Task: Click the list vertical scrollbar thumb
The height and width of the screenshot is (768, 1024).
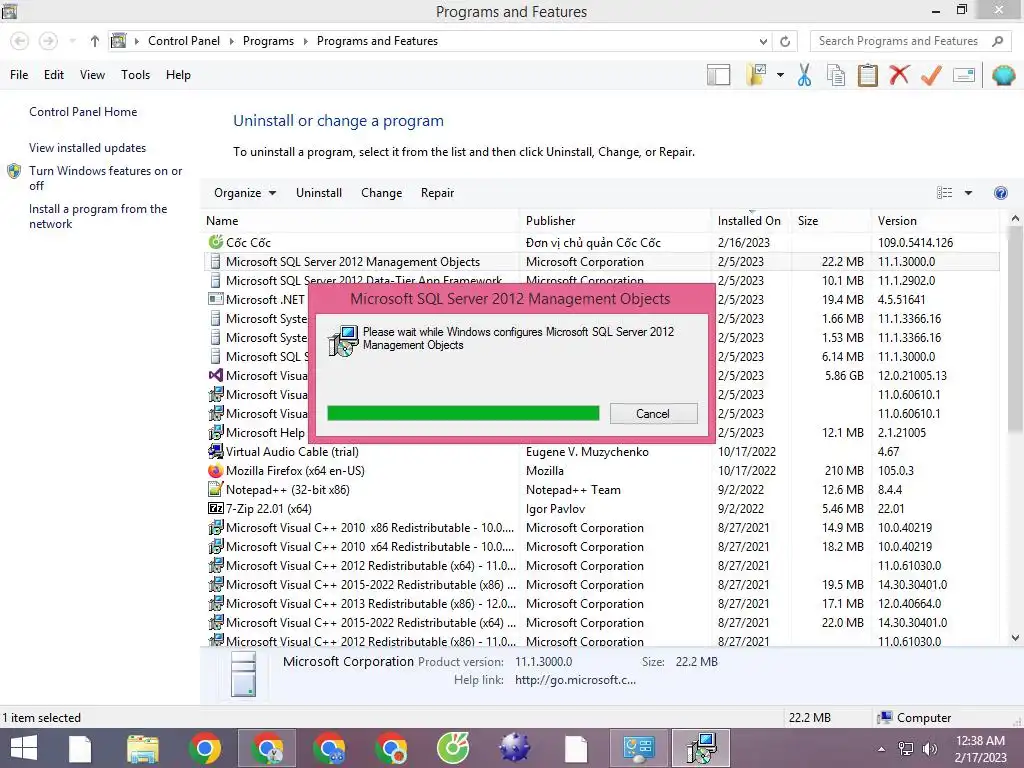Action: 1014,330
